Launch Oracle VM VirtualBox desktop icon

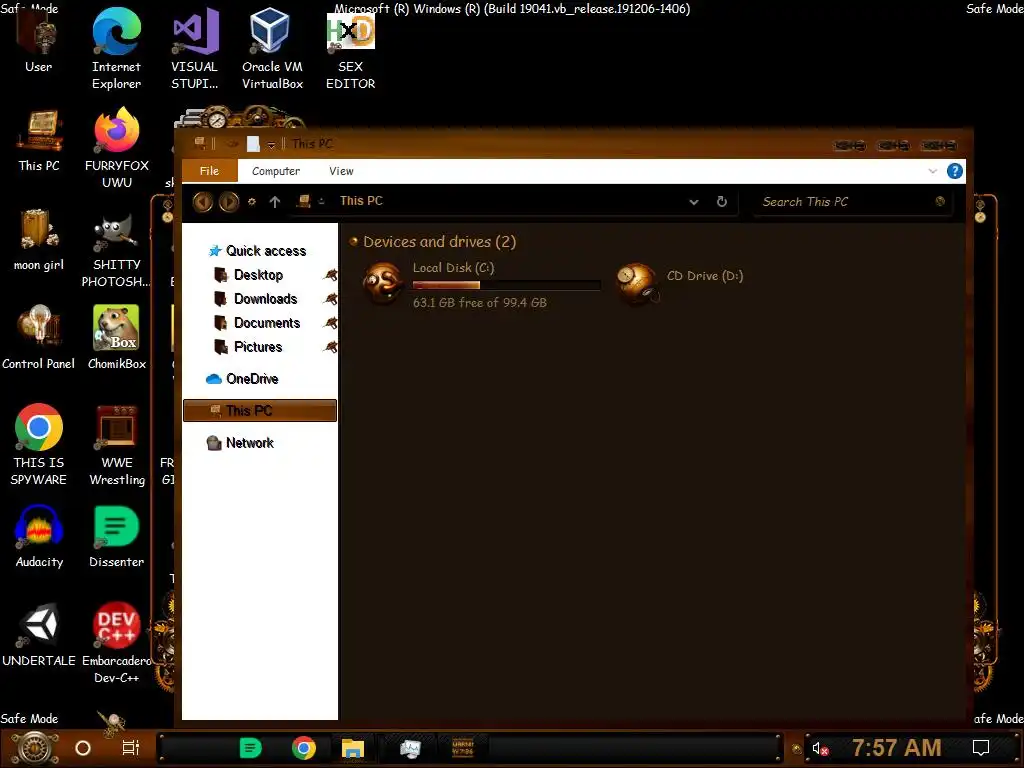272,50
